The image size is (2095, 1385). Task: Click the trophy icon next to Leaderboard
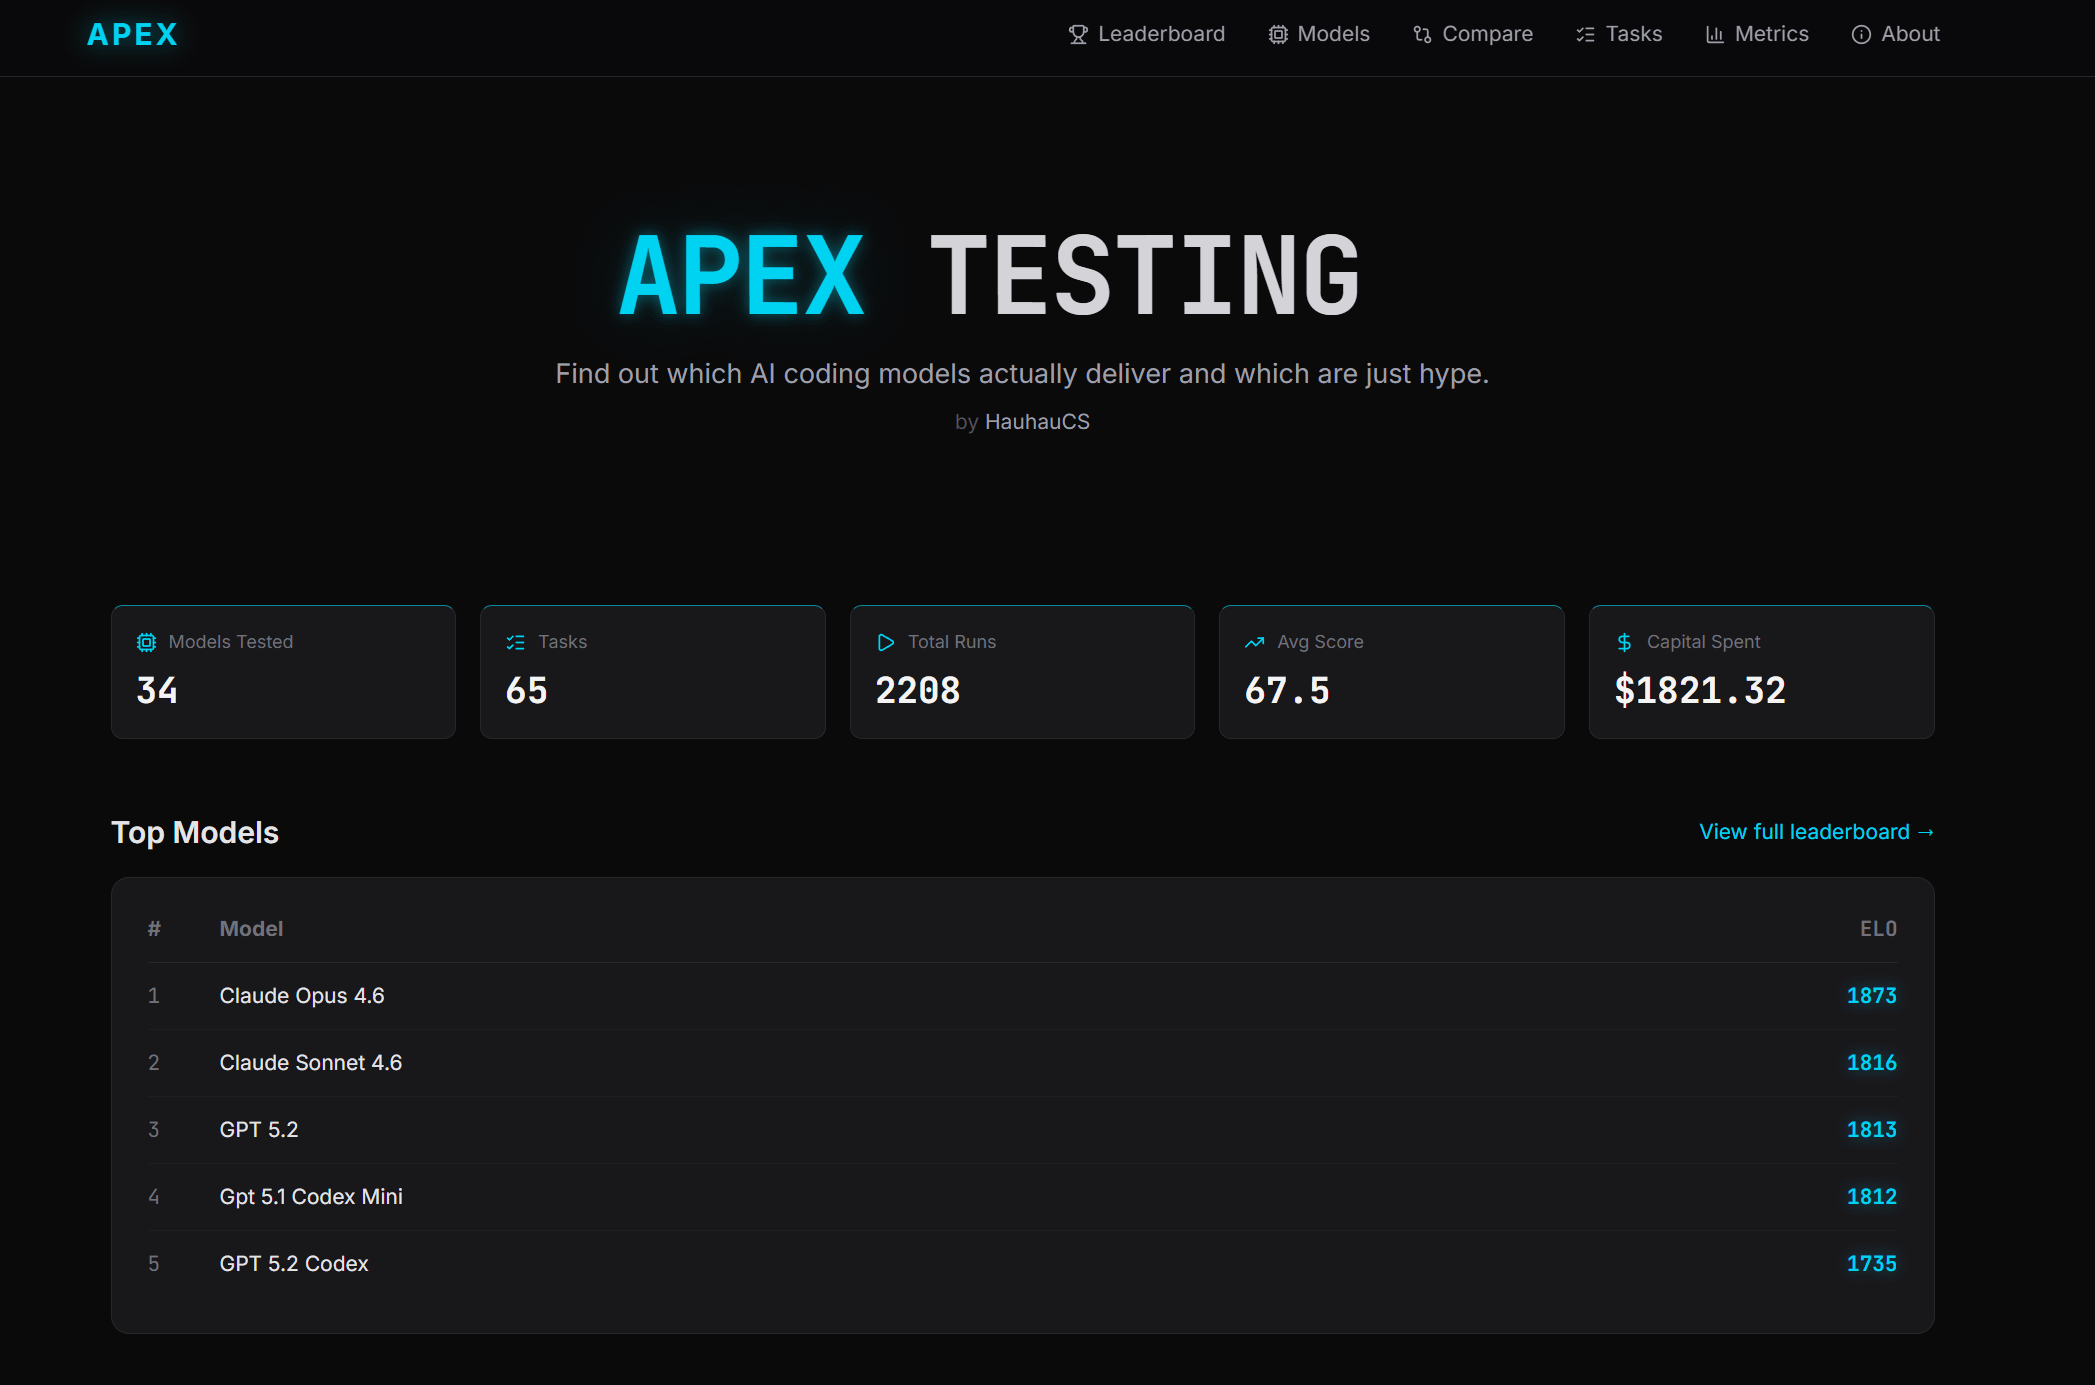pyautogui.click(x=1077, y=35)
